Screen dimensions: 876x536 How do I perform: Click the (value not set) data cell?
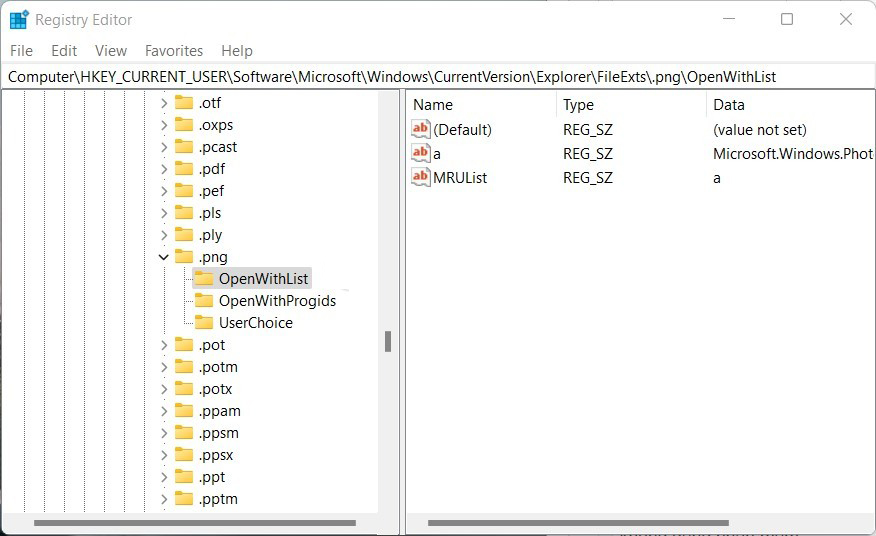coord(760,130)
